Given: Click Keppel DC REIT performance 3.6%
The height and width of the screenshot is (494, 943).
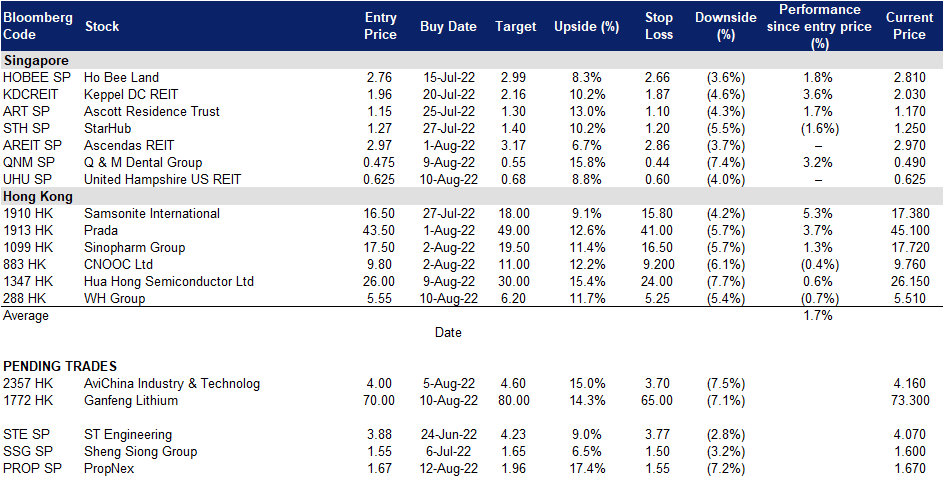Looking at the screenshot, I should tap(818, 94).
